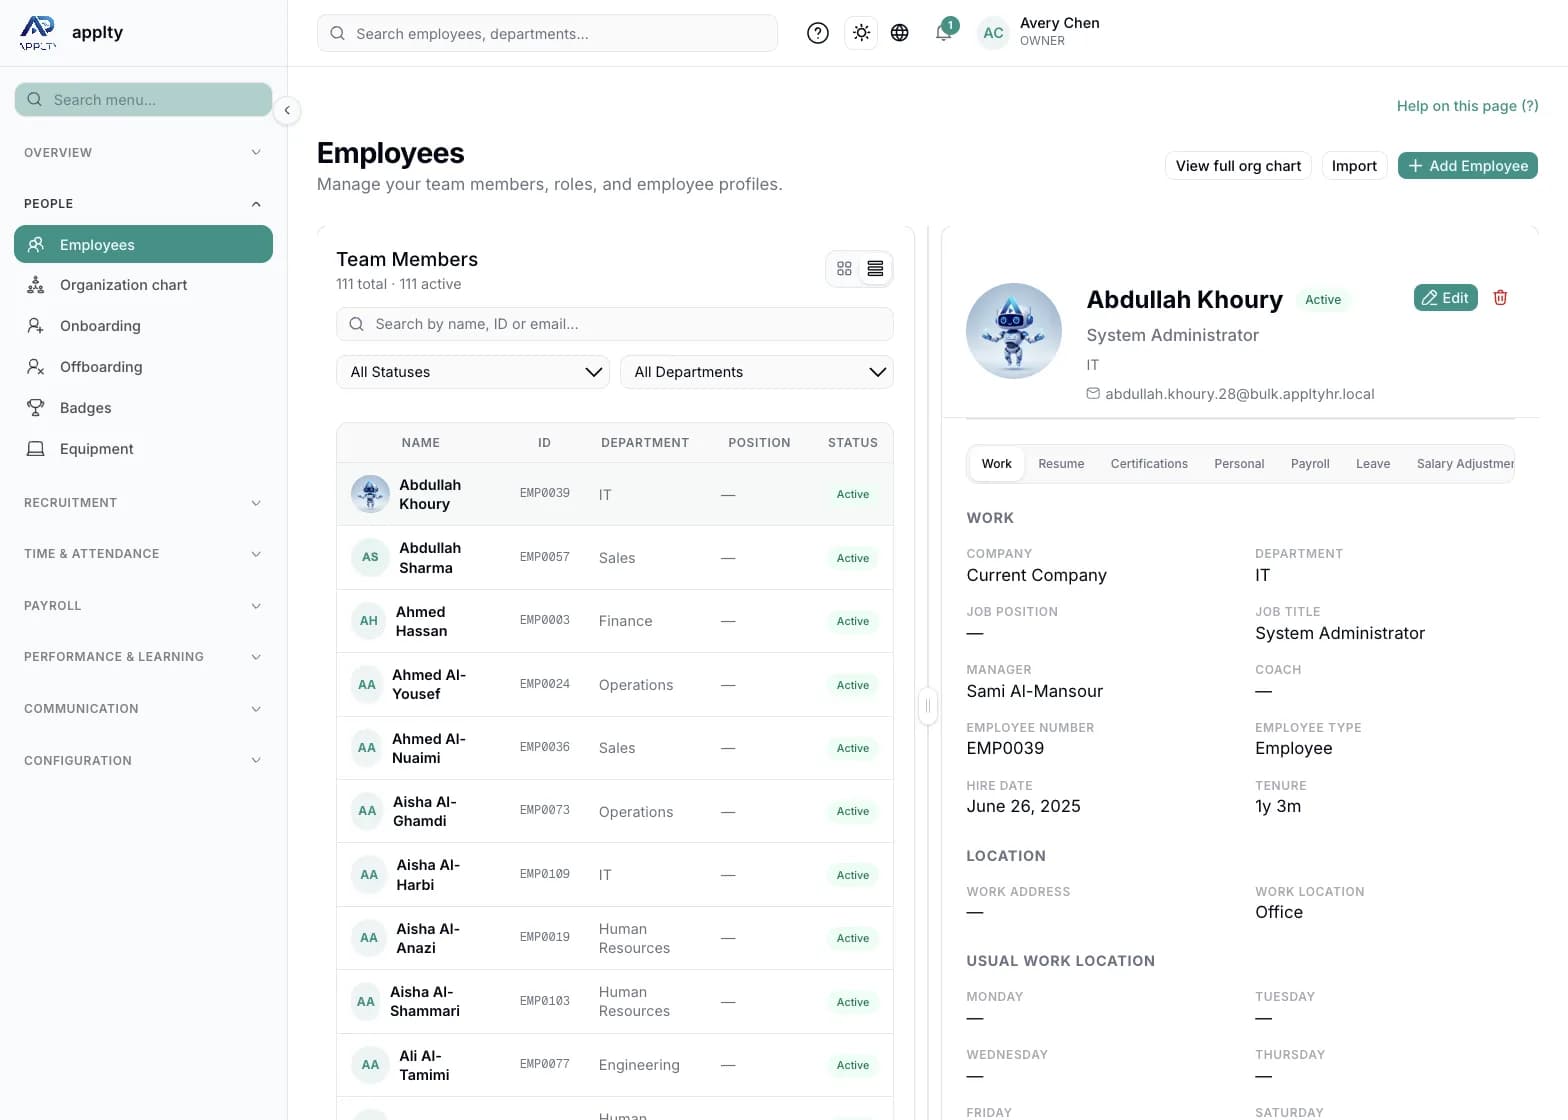This screenshot has height=1120, width=1568.
Task: Click the email envelope icon
Action: point(1093,394)
